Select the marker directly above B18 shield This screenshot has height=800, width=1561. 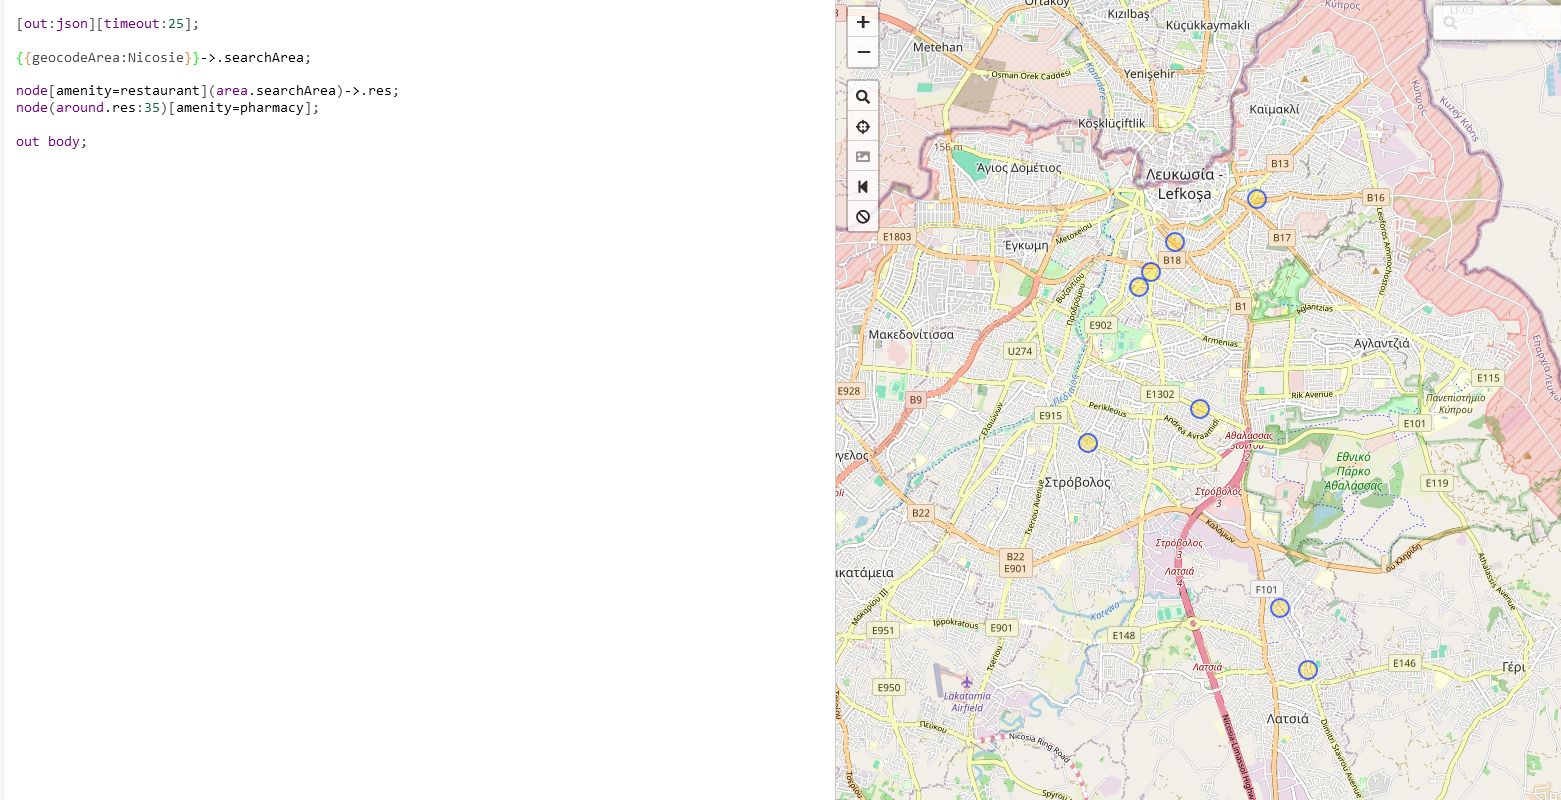1175,242
